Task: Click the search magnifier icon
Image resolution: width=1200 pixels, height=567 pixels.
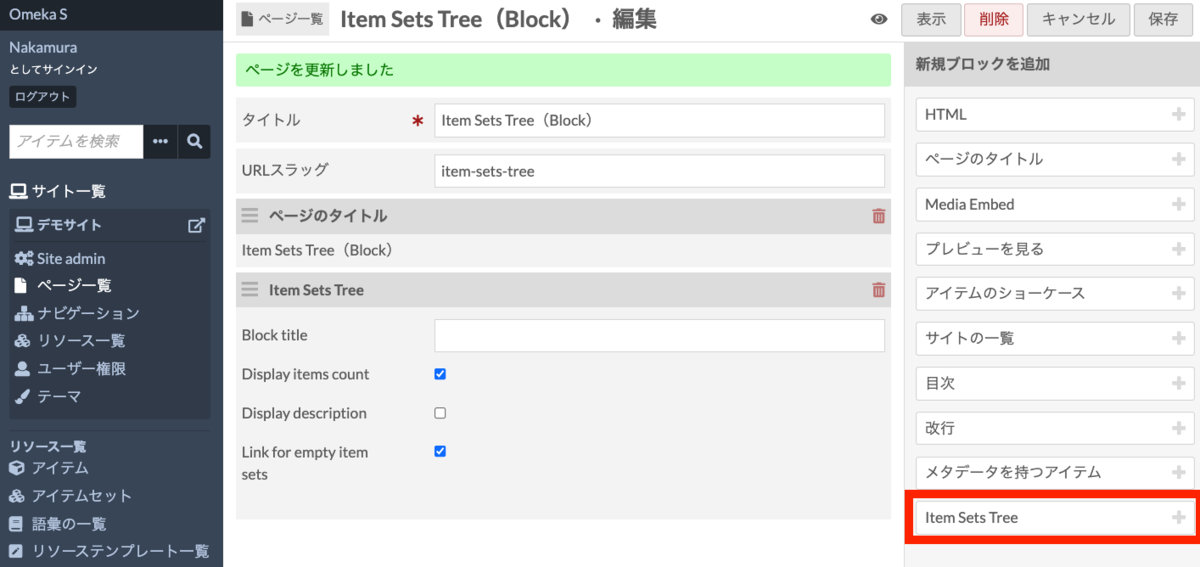Action: click(x=195, y=141)
